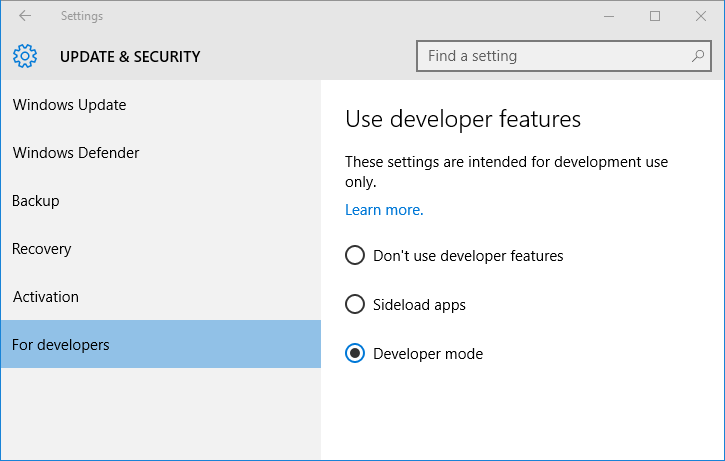
Task: Click the magnifier search icon
Action: tap(697, 56)
